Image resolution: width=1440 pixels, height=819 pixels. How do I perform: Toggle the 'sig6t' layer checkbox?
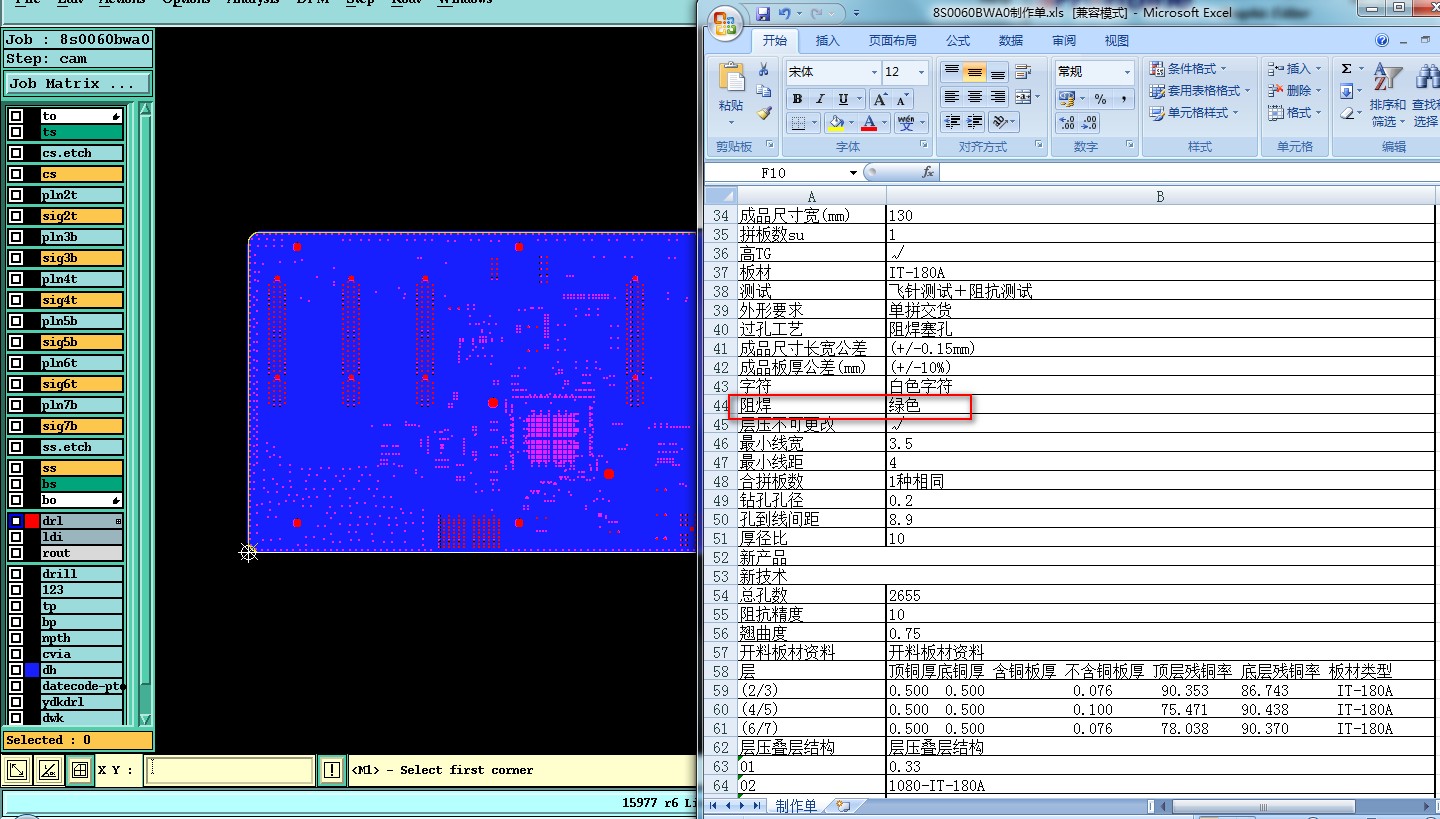16,384
